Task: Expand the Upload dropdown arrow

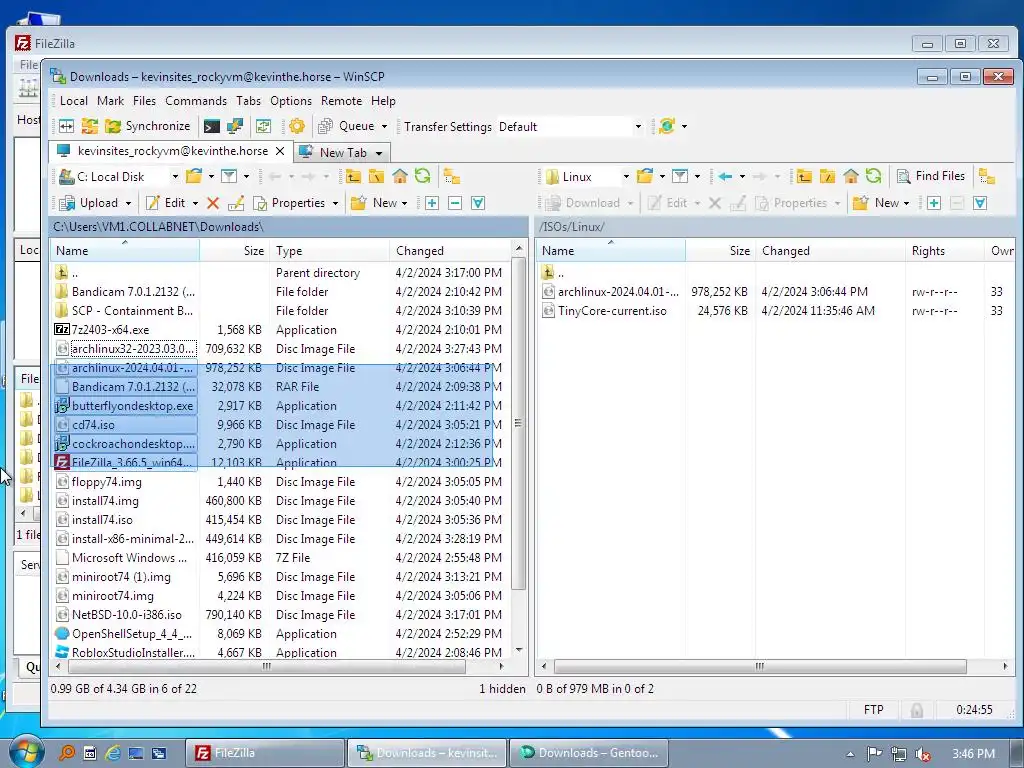Action: pyautogui.click(x=128, y=203)
